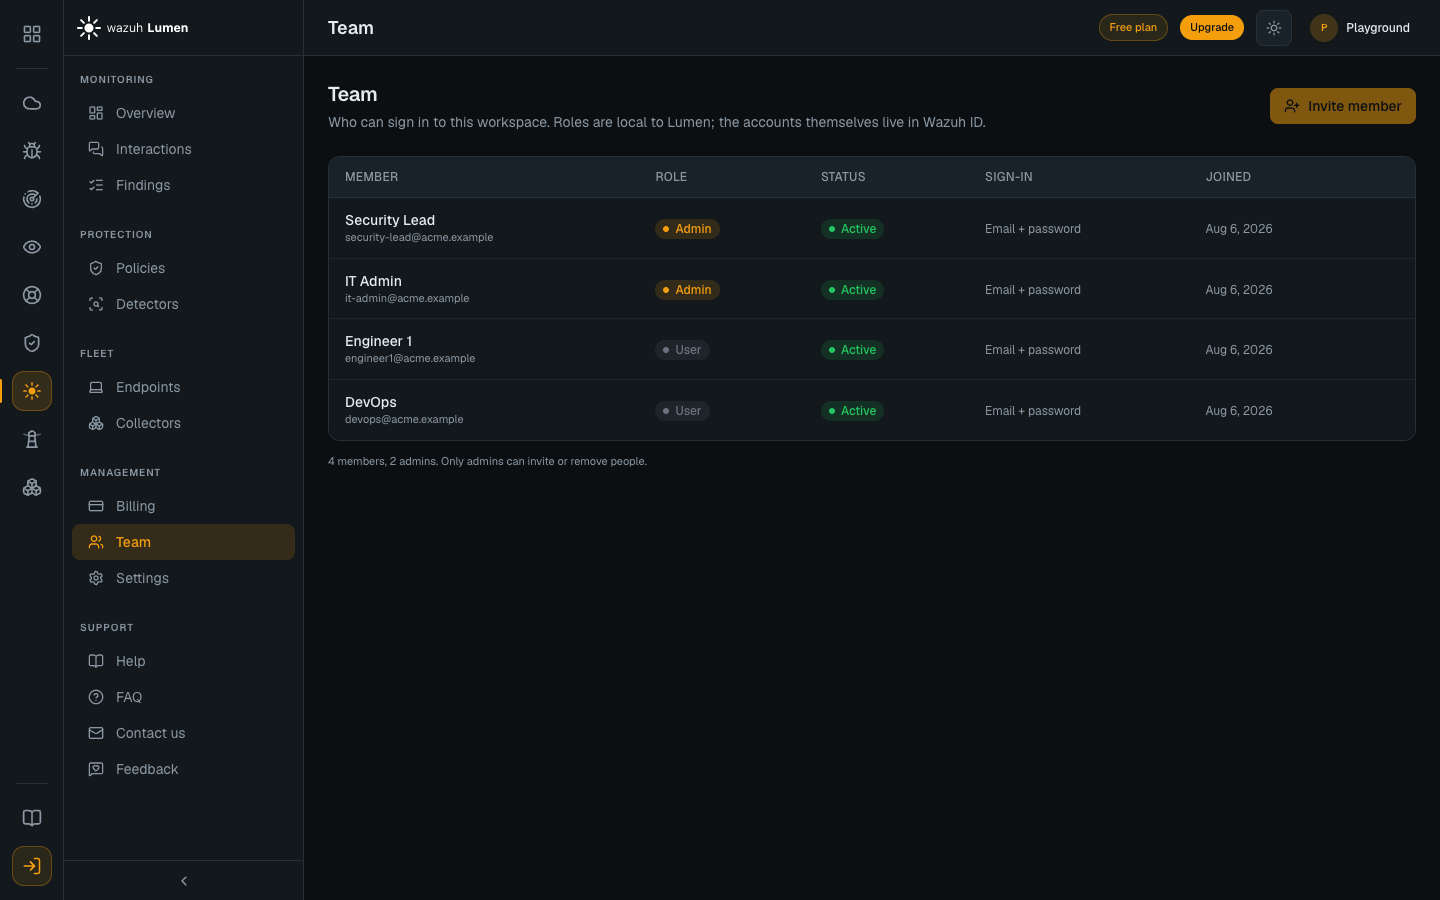Go to Overview in sidebar
The width and height of the screenshot is (1440, 900).
coord(184,113)
